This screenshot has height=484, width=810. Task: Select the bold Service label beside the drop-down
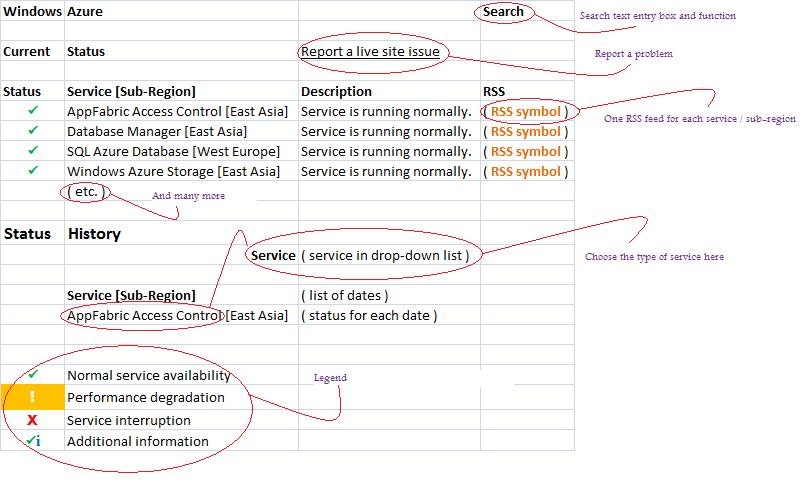click(273, 256)
